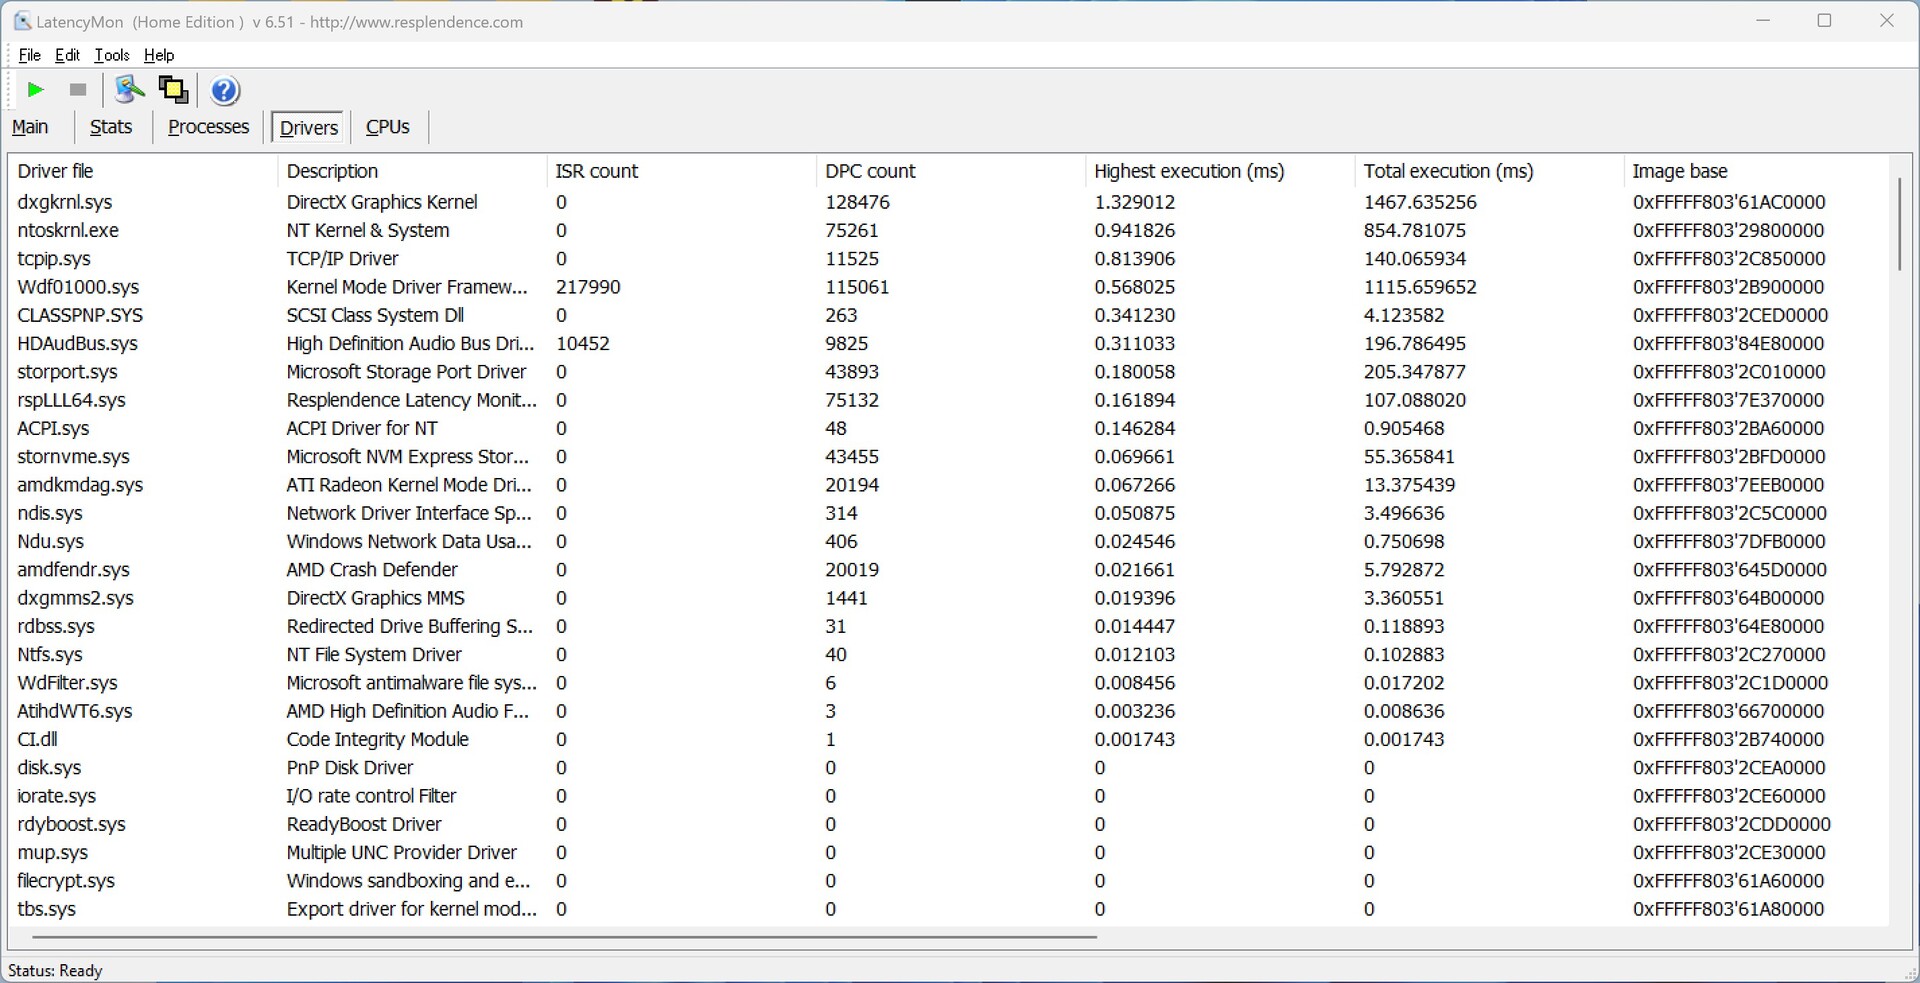The width and height of the screenshot is (1920, 983).
Task: Select the iorate.sys driver row
Action: pyautogui.click(x=948, y=797)
